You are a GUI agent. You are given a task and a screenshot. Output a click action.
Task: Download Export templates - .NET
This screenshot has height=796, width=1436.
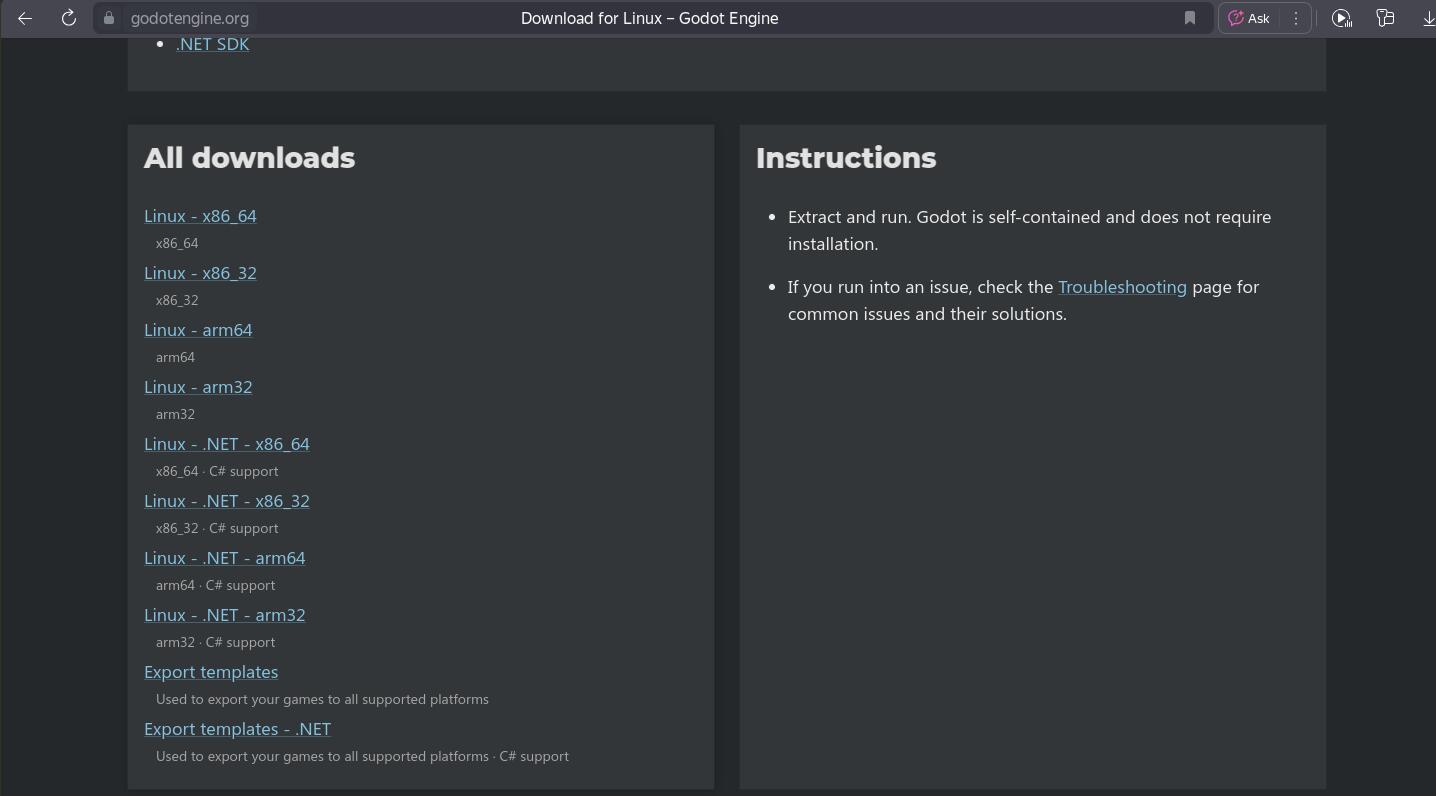237,729
